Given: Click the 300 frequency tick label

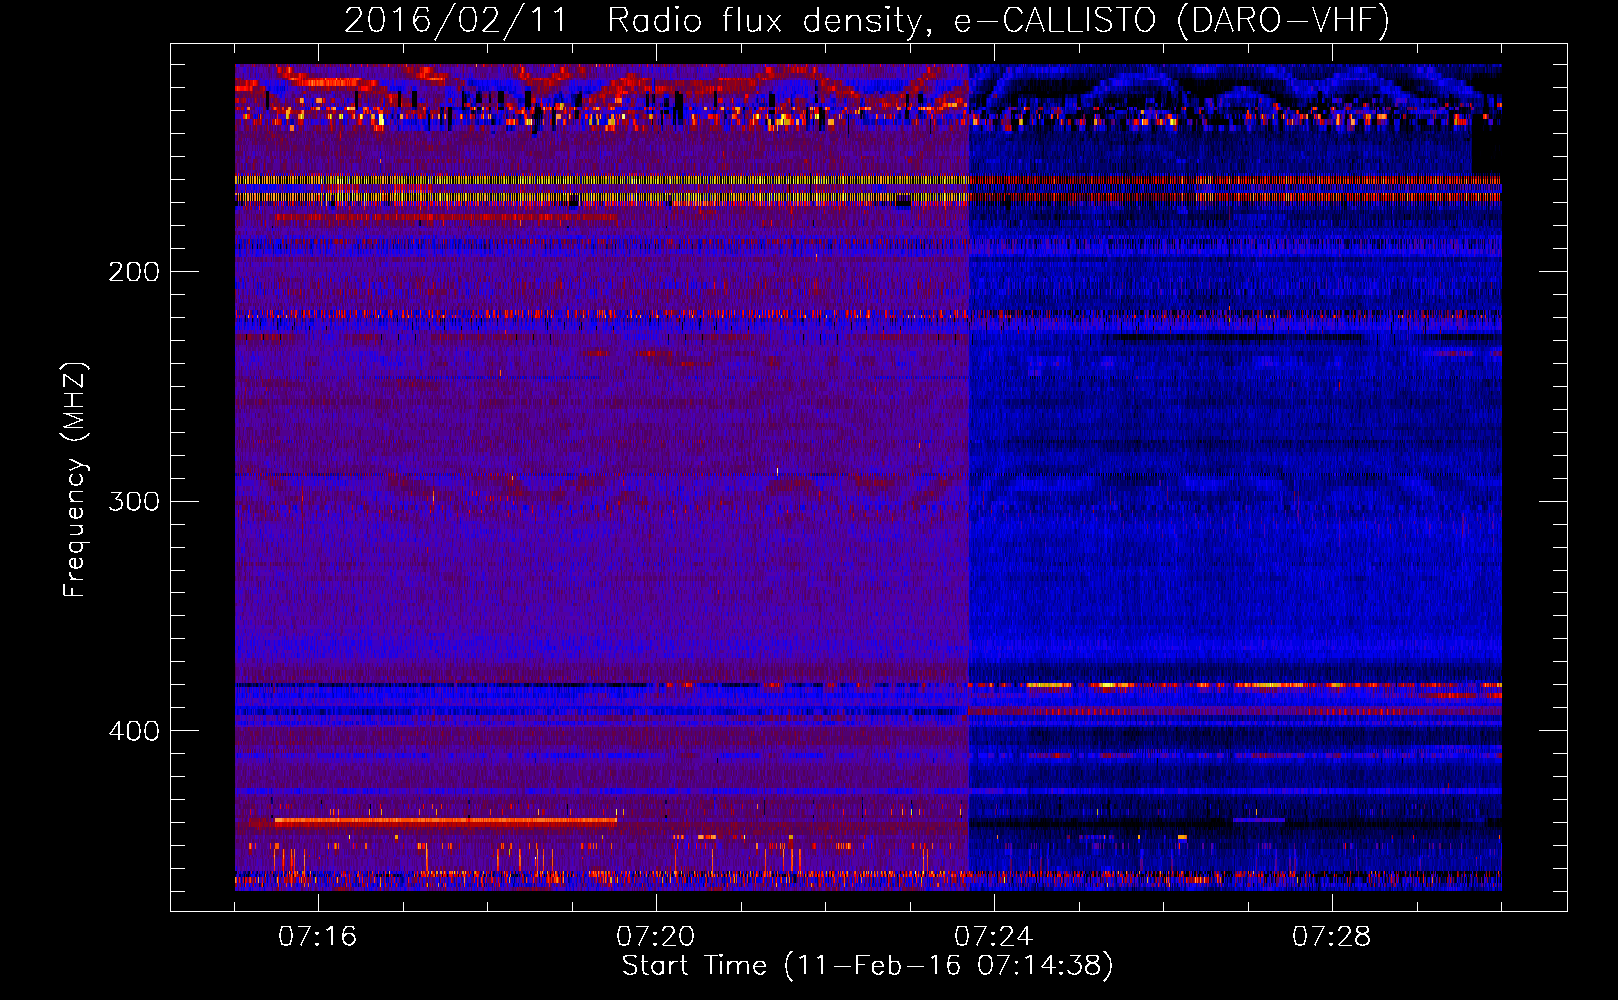Looking at the screenshot, I should (134, 501).
